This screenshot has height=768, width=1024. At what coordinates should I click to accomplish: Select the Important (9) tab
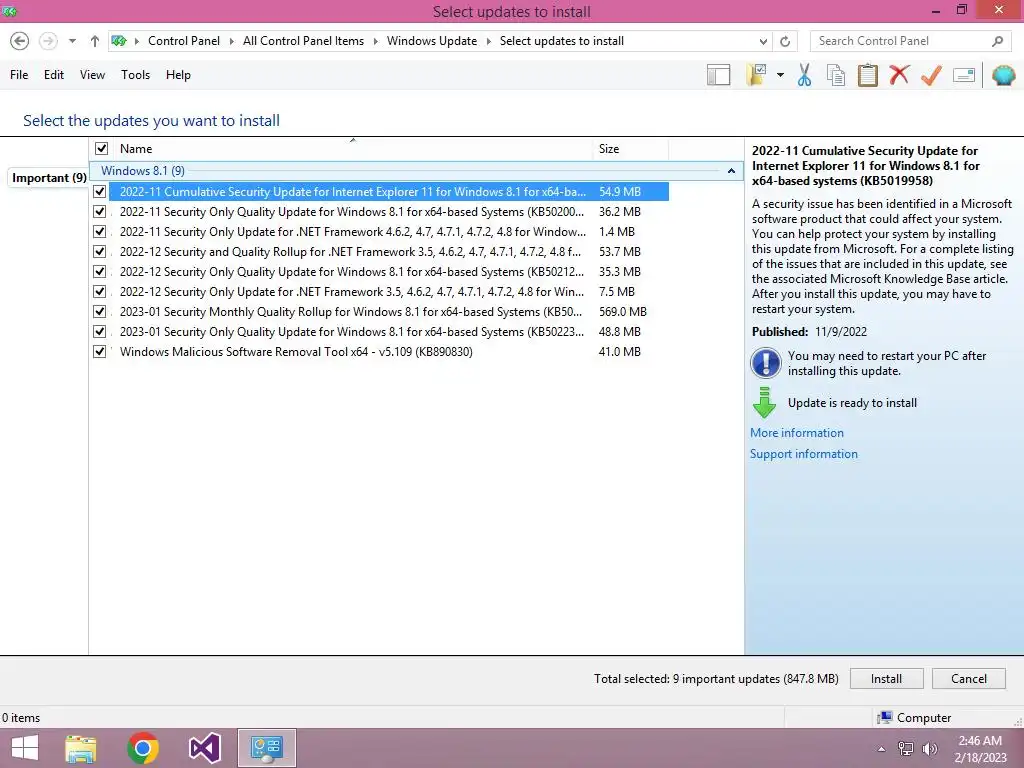click(x=49, y=178)
